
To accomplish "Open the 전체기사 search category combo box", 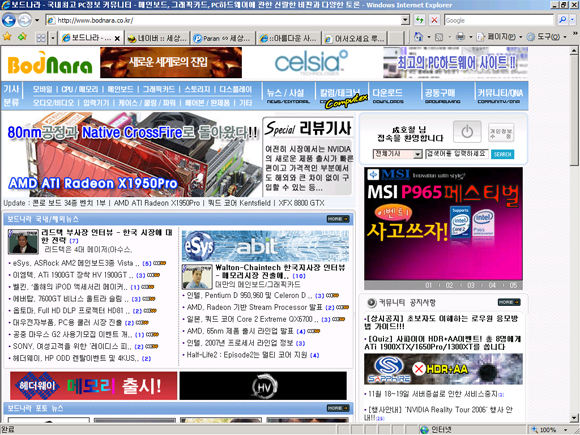I will click(x=397, y=154).
